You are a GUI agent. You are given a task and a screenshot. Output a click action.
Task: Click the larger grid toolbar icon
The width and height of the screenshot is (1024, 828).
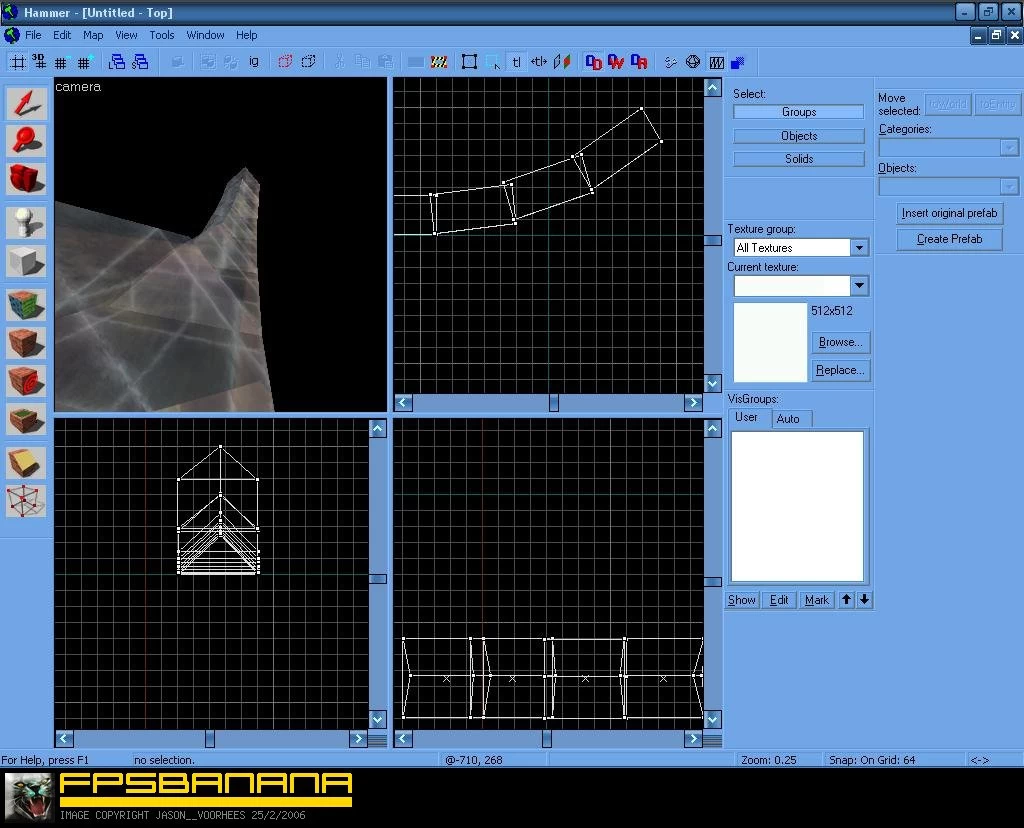85,62
